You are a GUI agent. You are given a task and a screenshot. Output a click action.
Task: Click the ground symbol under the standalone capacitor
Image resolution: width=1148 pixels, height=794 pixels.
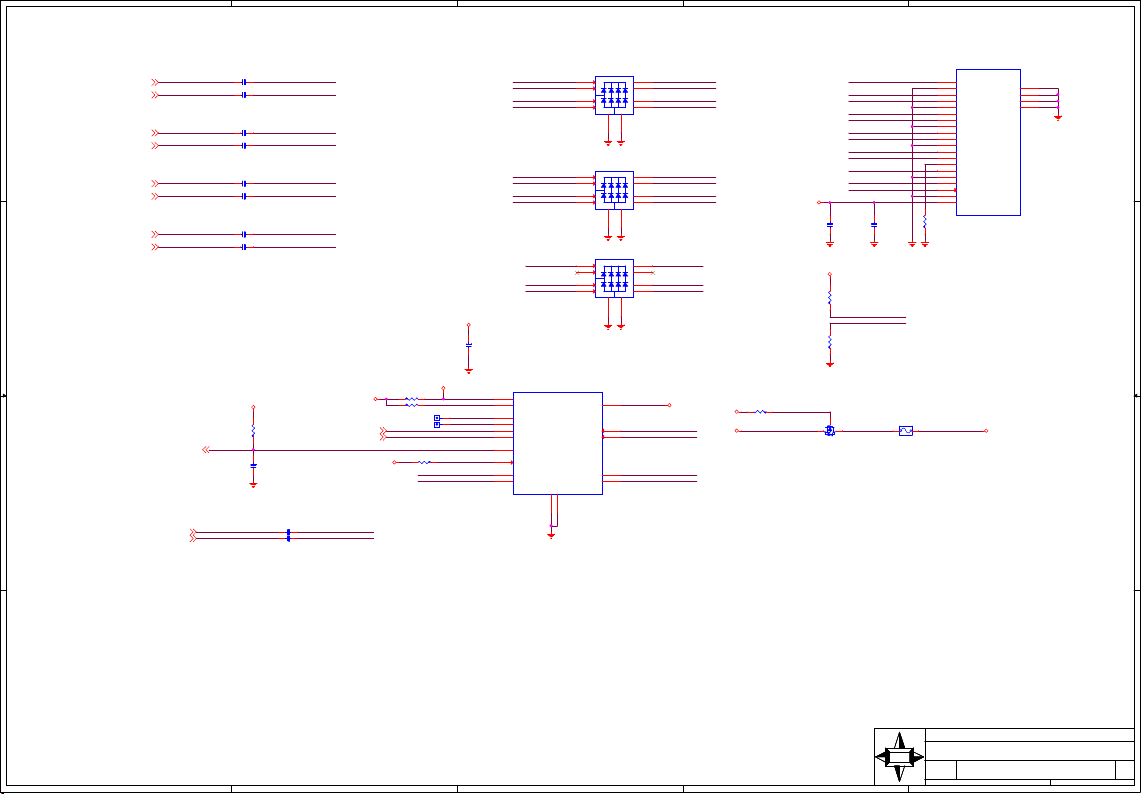(469, 371)
